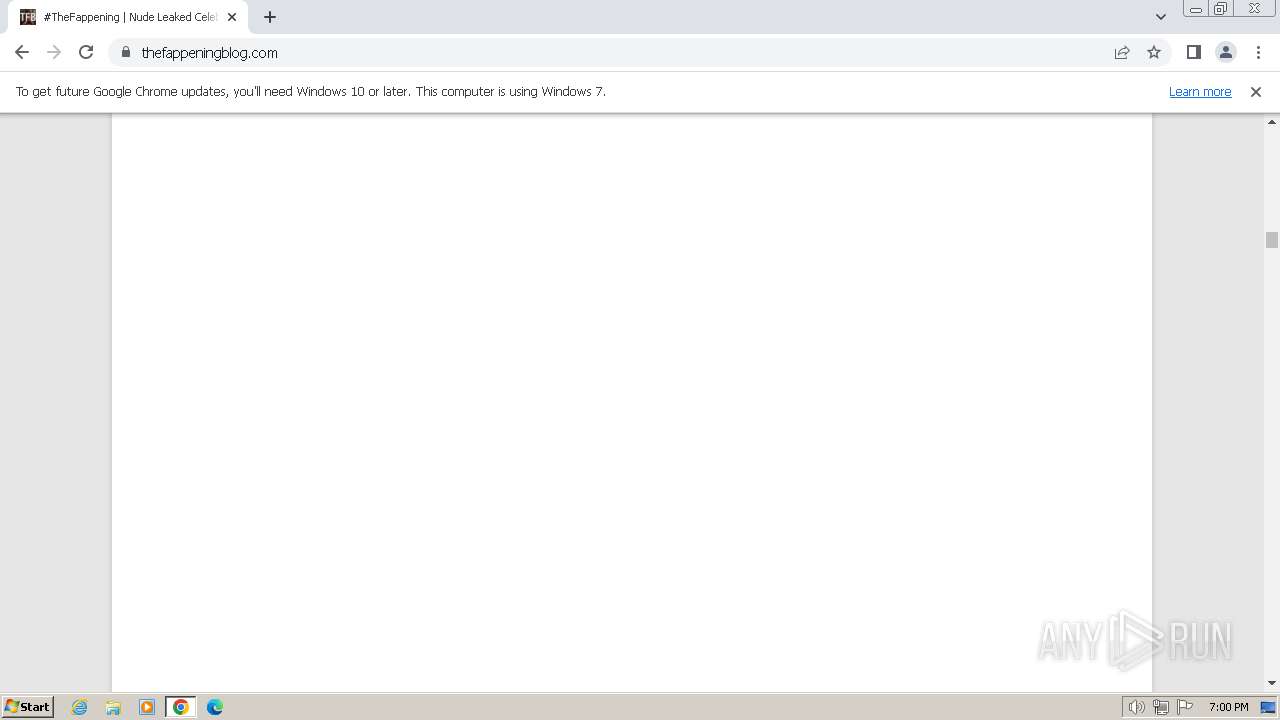The image size is (1280, 720).
Task: Click the tray monitor icon beside the clock
Action: click(x=1268, y=707)
